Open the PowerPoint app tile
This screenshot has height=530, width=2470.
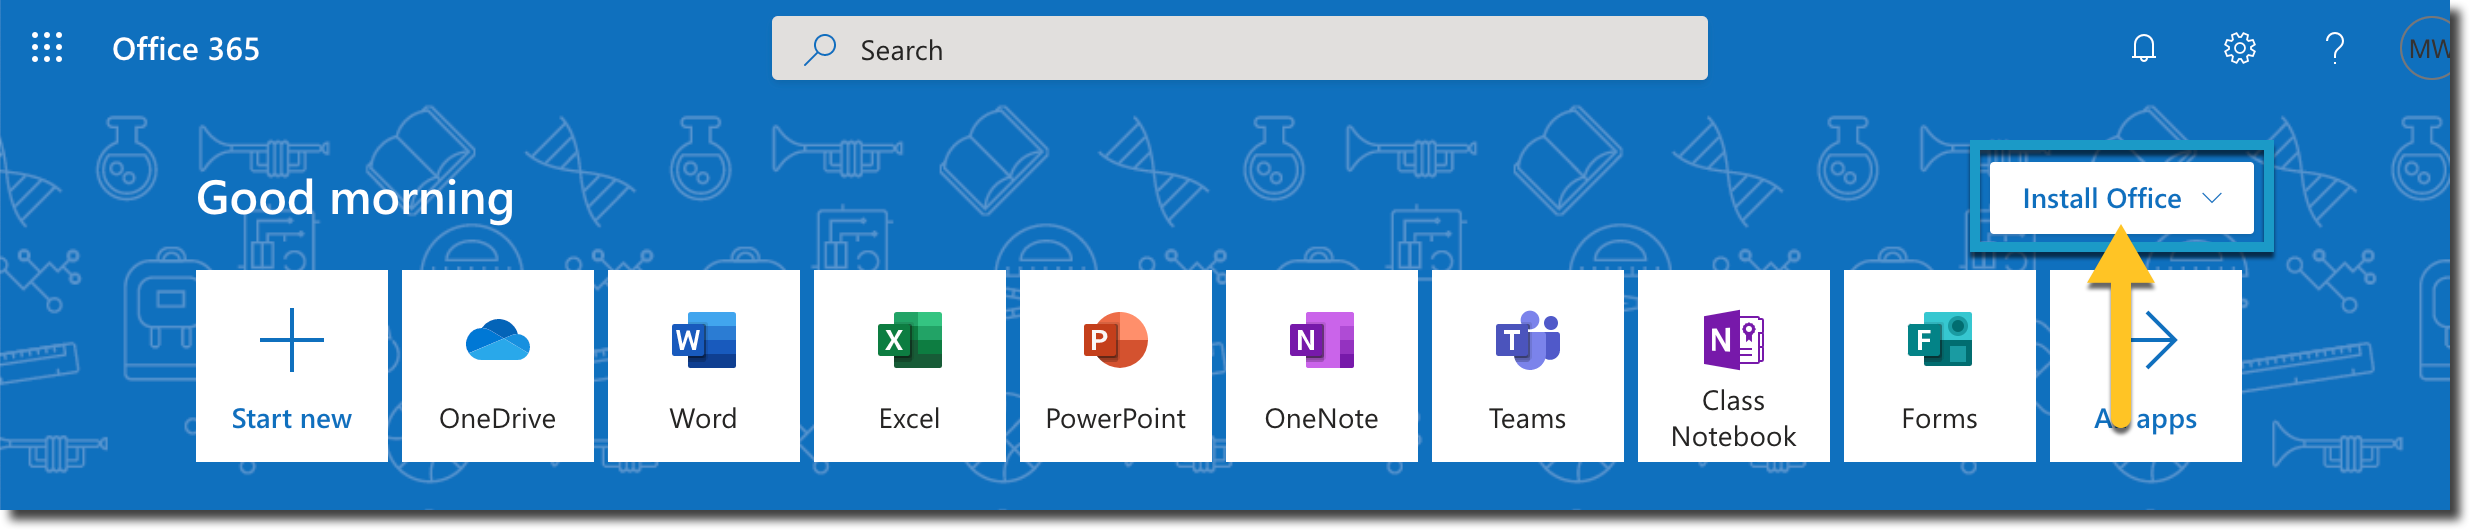pos(1116,366)
